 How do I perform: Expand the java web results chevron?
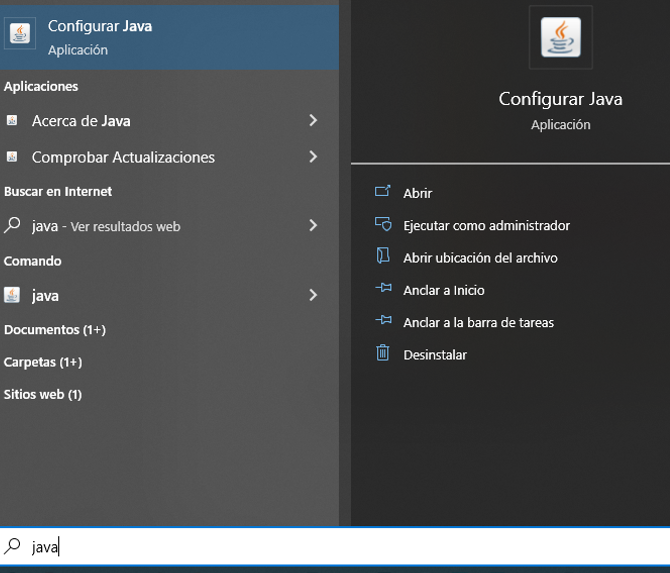click(x=313, y=225)
